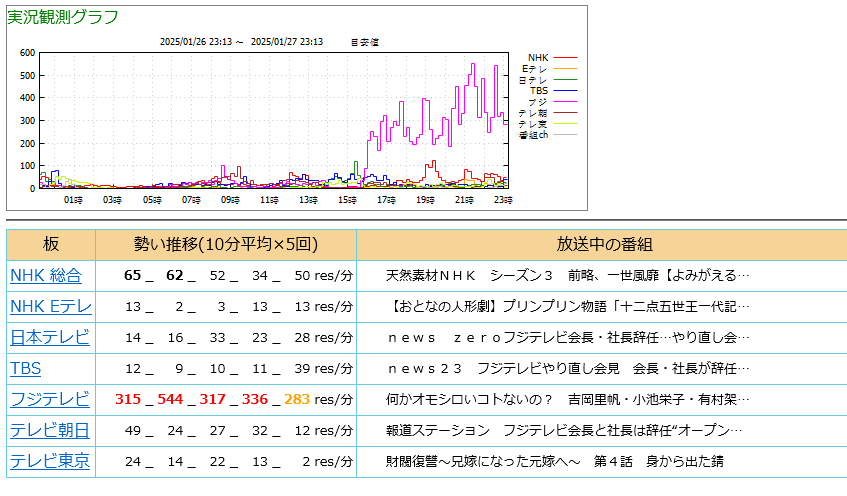This screenshot has height=496, width=847.
Task: Click the 13 res/分 value in NHK Eテレ row
Action: (x=323, y=306)
